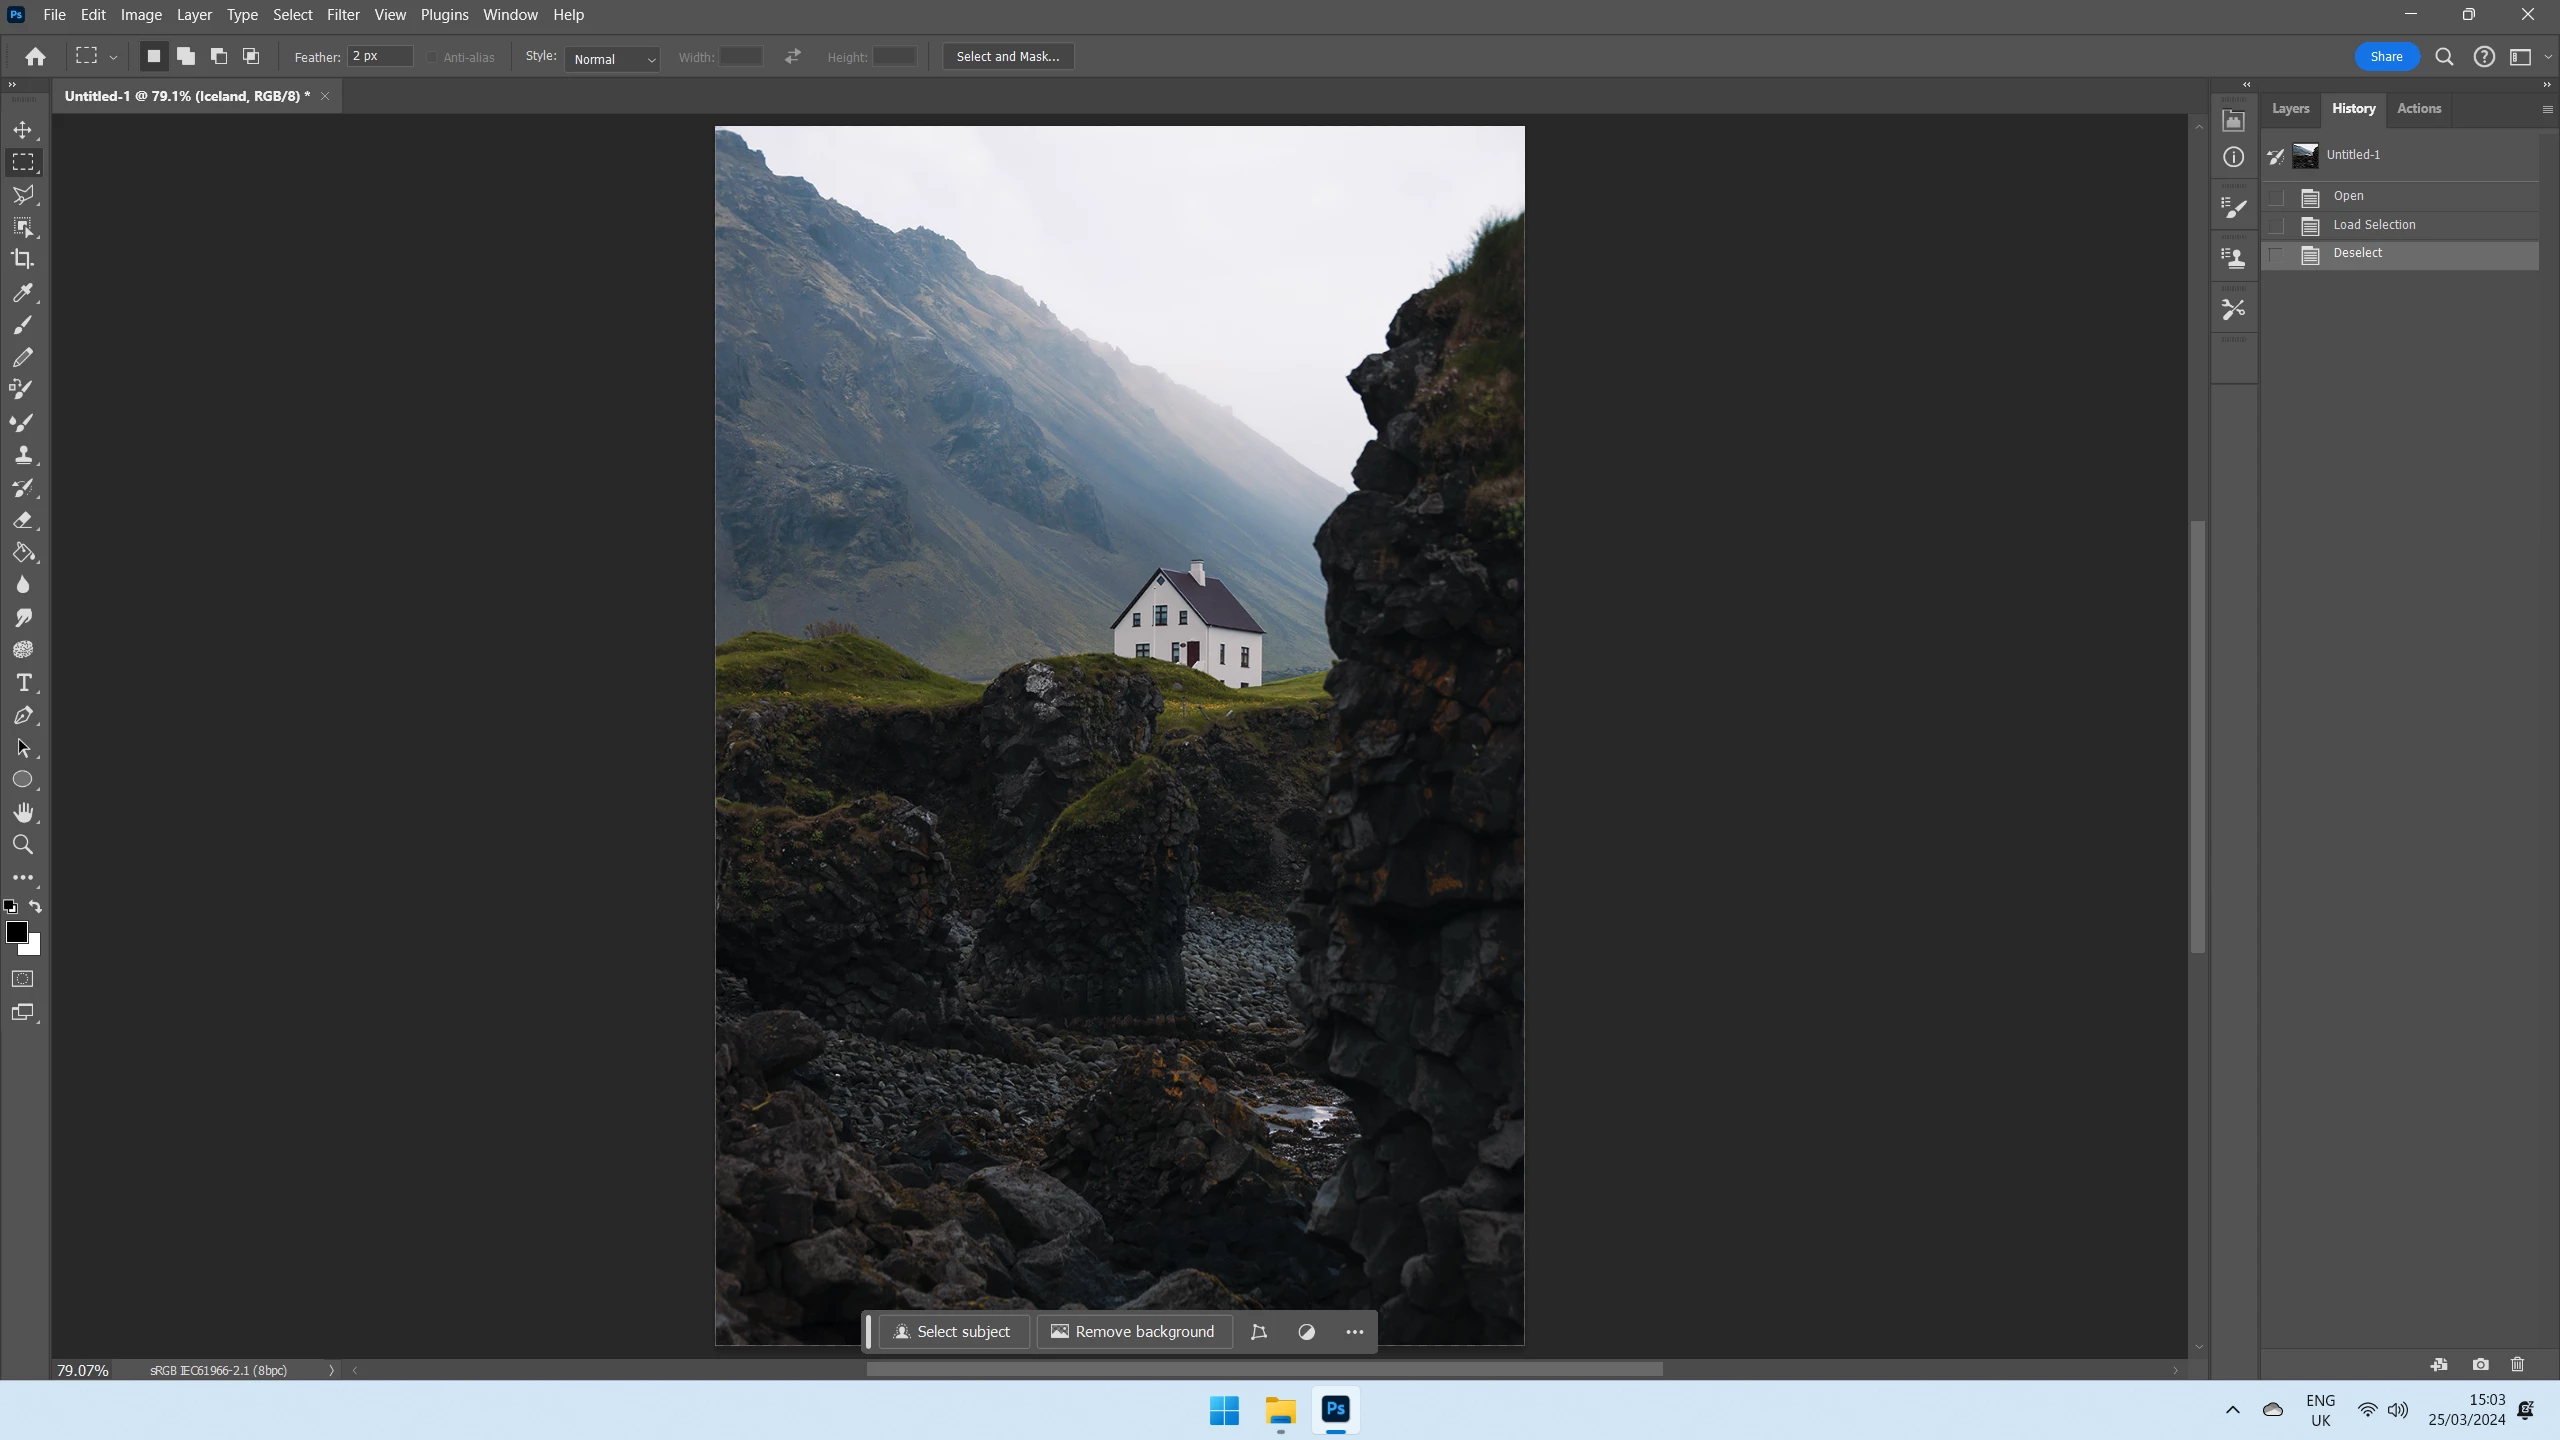Select the Eraser tool
2560x1440 pixels.
coord(23,520)
